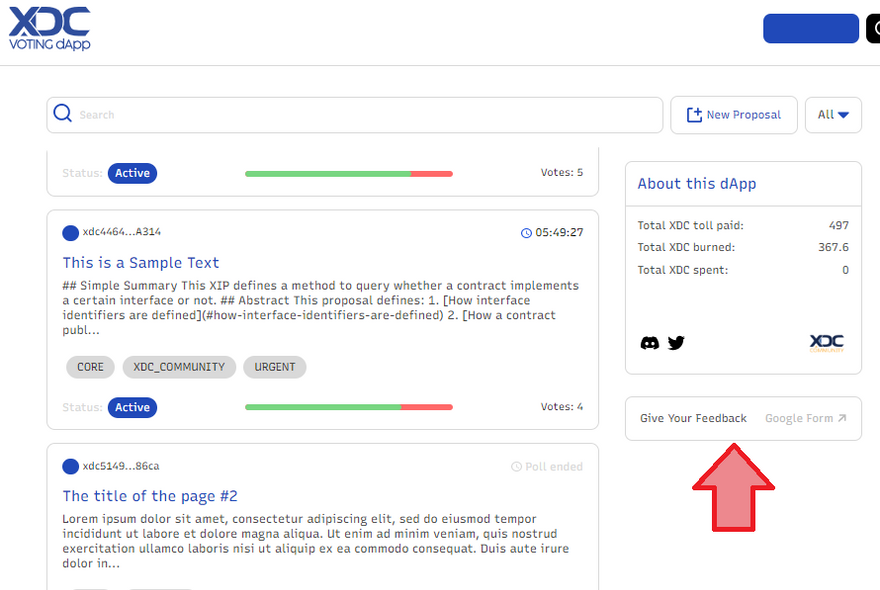Screen dimensions: 880x590
Task: Open the Discord icon link
Action: click(x=650, y=343)
